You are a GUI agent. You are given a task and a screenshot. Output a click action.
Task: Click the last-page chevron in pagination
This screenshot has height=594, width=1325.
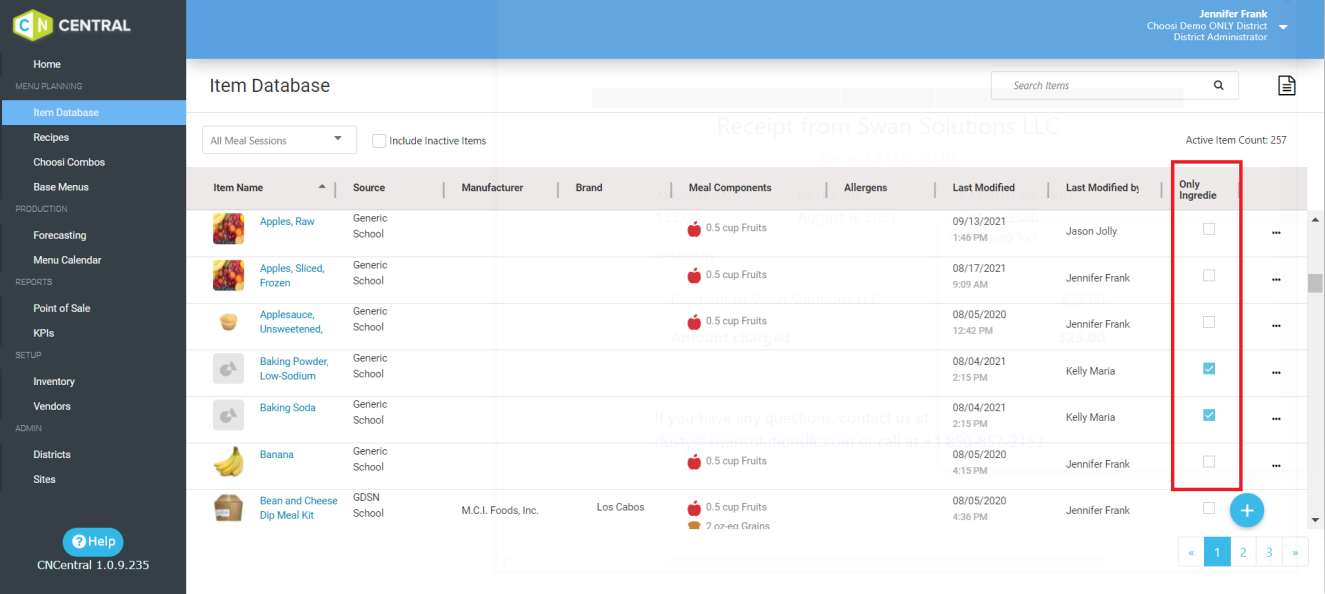pos(1294,551)
